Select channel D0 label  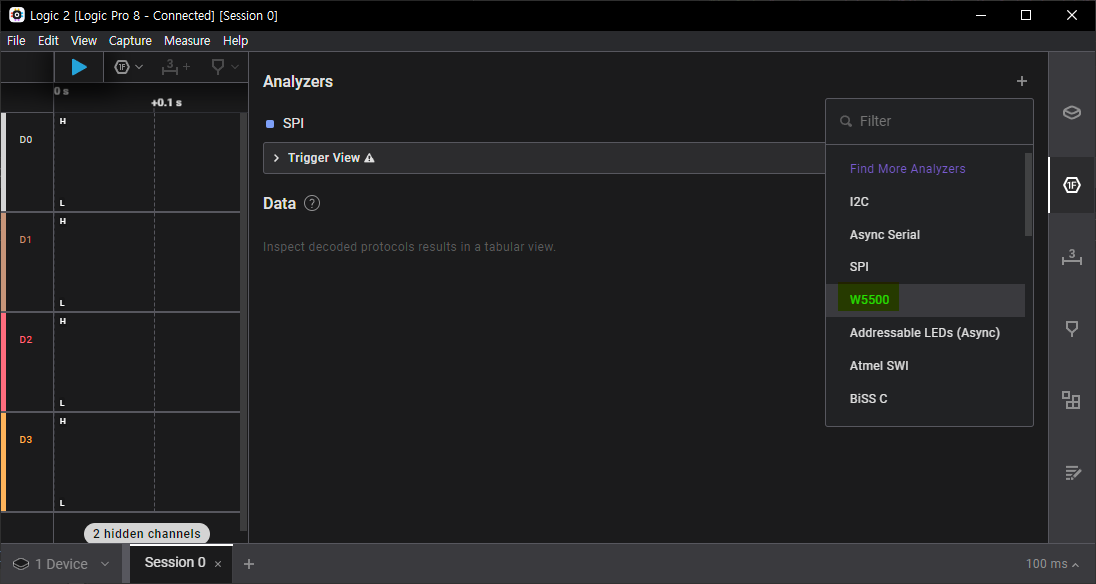pyautogui.click(x=26, y=140)
